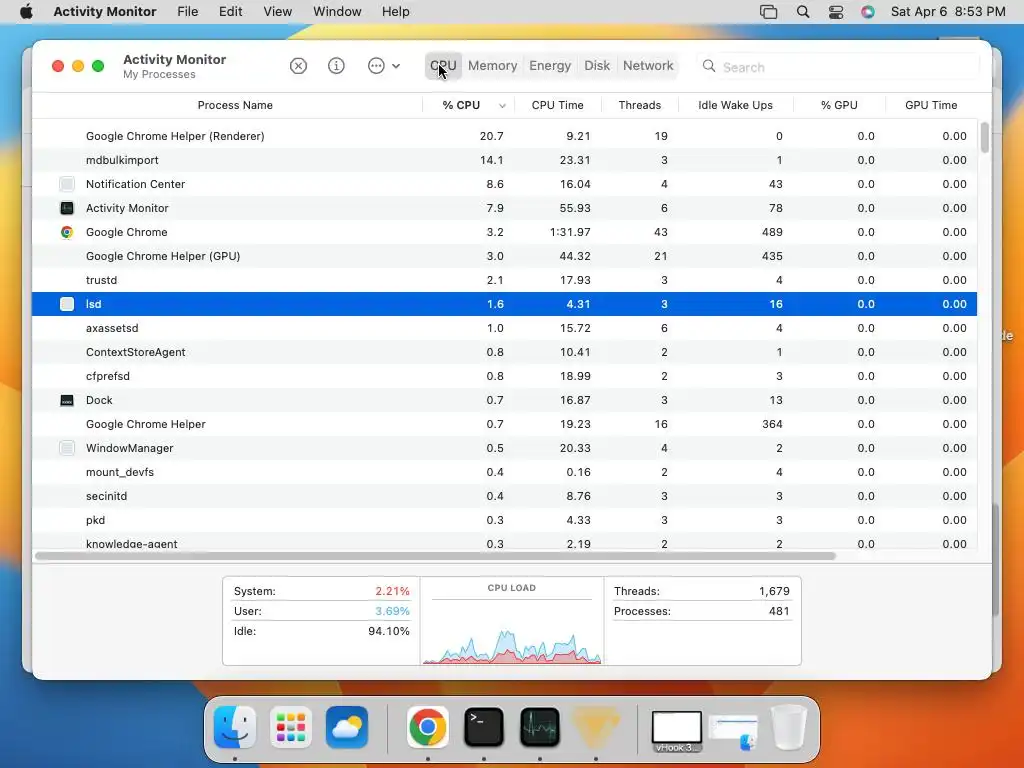Sort by the Idle Wake Ups column
The width and height of the screenshot is (1024, 768).
[735, 105]
